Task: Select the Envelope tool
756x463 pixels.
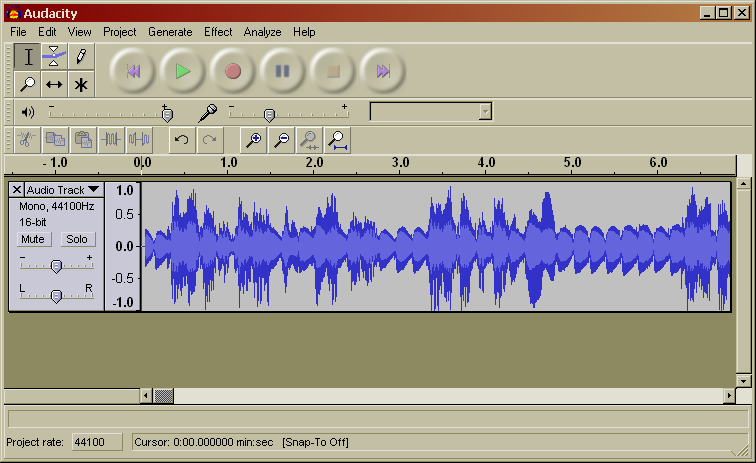Action: [x=54, y=57]
